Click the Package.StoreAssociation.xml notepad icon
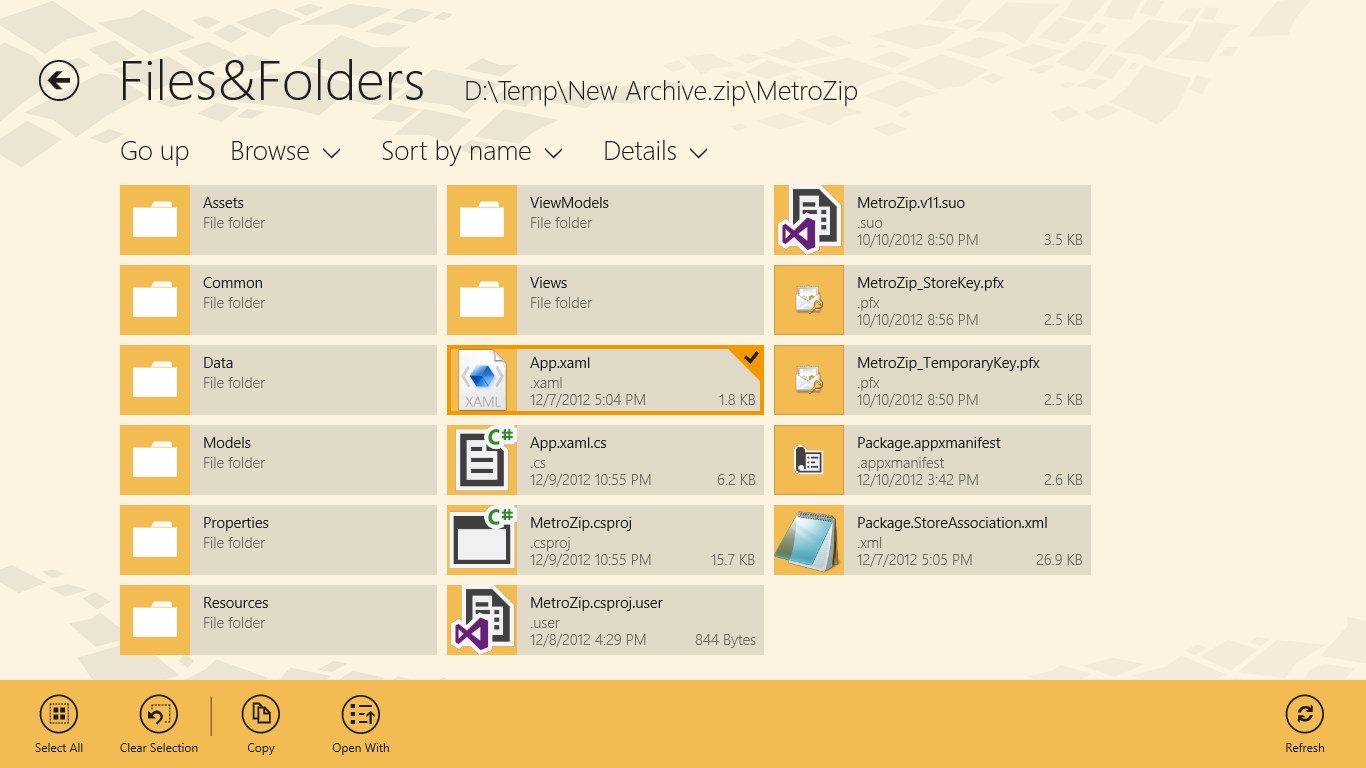The image size is (1366, 768). pos(809,540)
